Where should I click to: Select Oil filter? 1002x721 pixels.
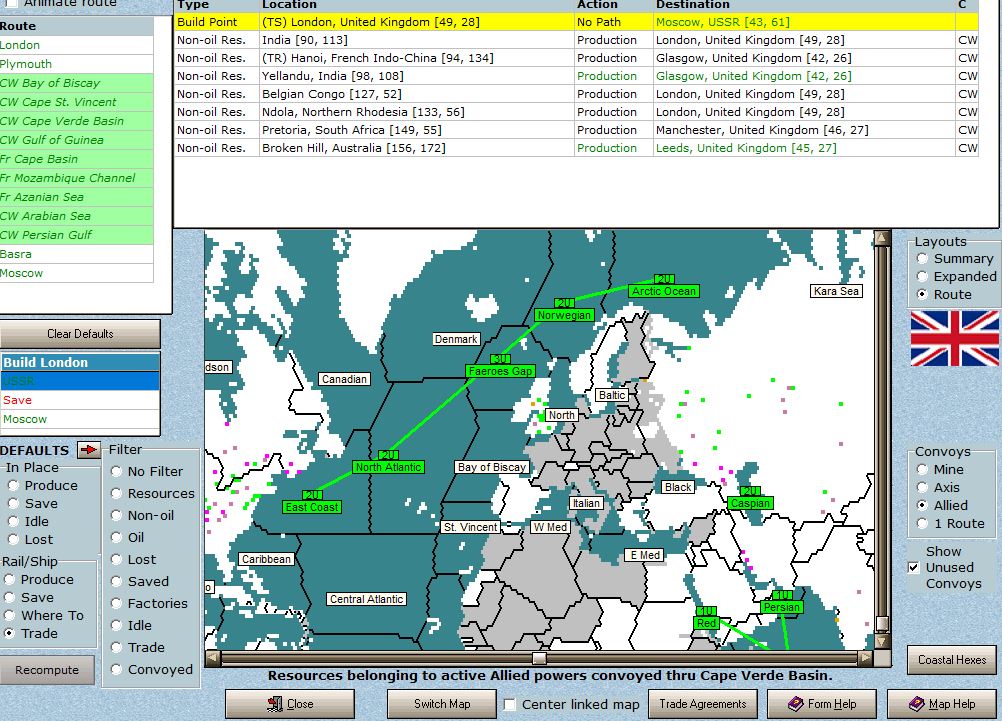(x=116, y=538)
